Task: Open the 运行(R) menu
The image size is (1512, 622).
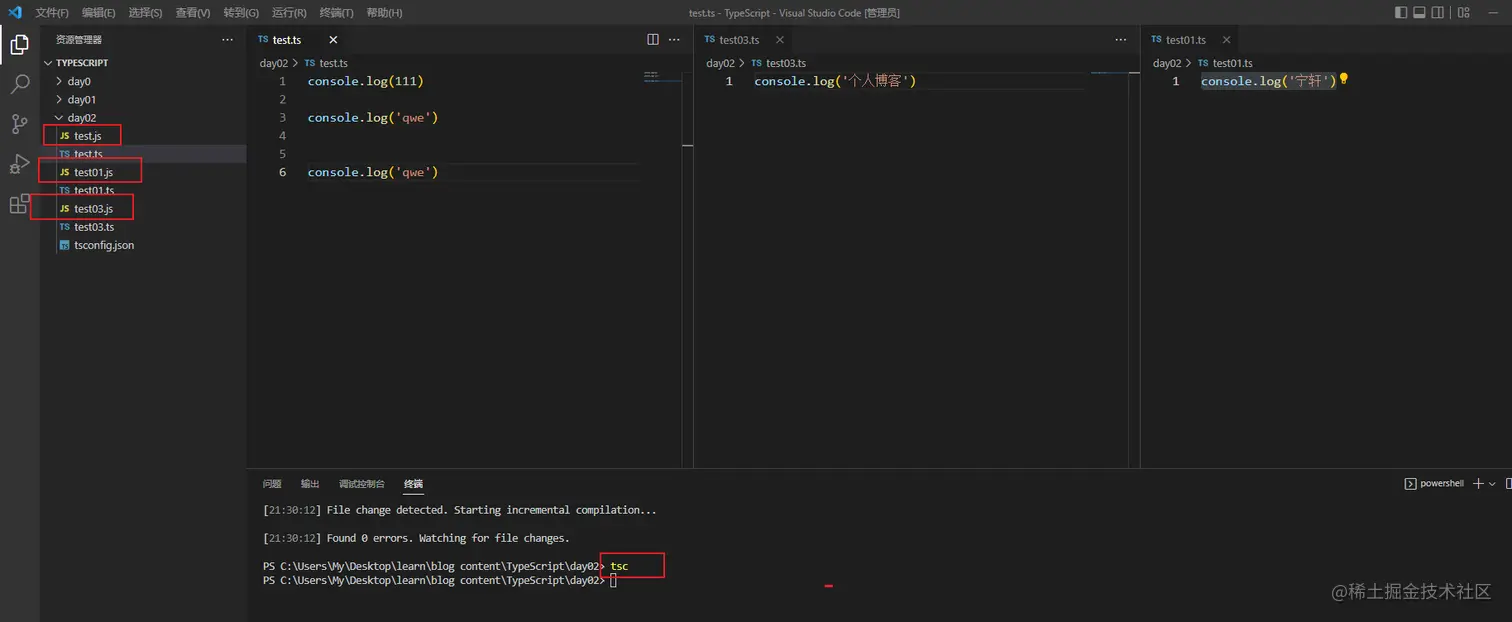Action: pyautogui.click(x=289, y=12)
